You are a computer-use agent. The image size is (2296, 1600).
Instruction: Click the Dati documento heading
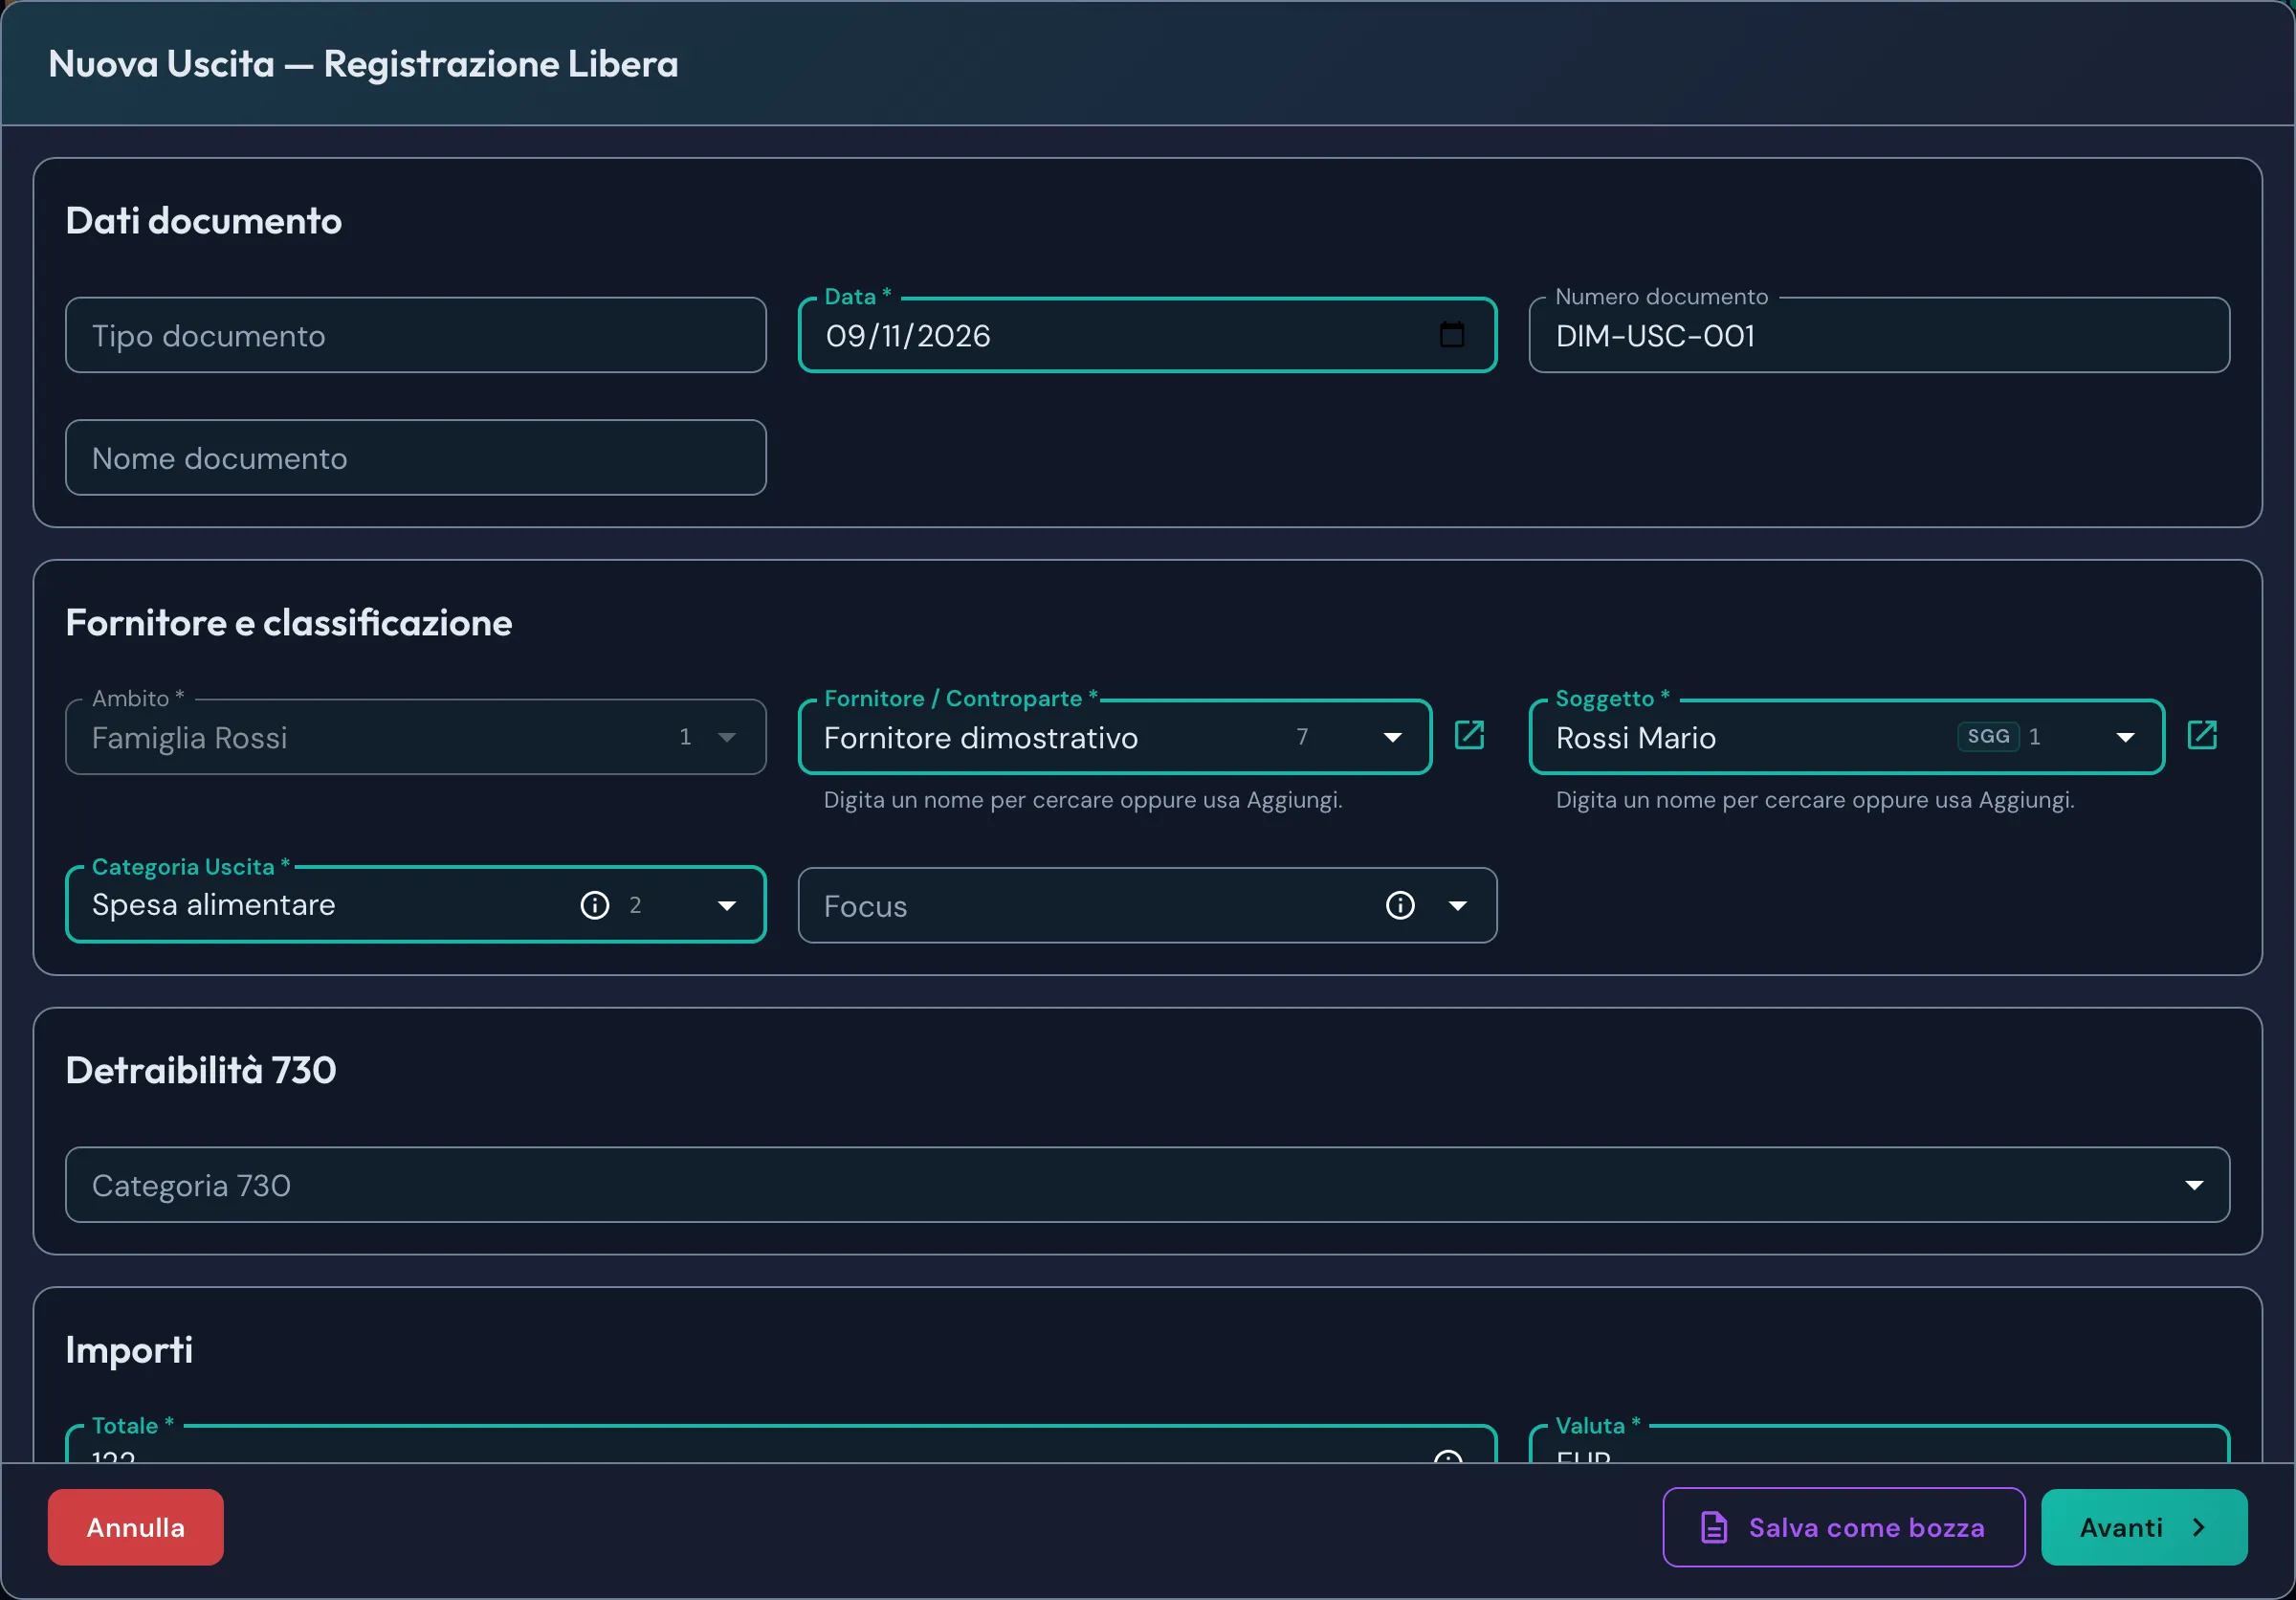(204, 221)
